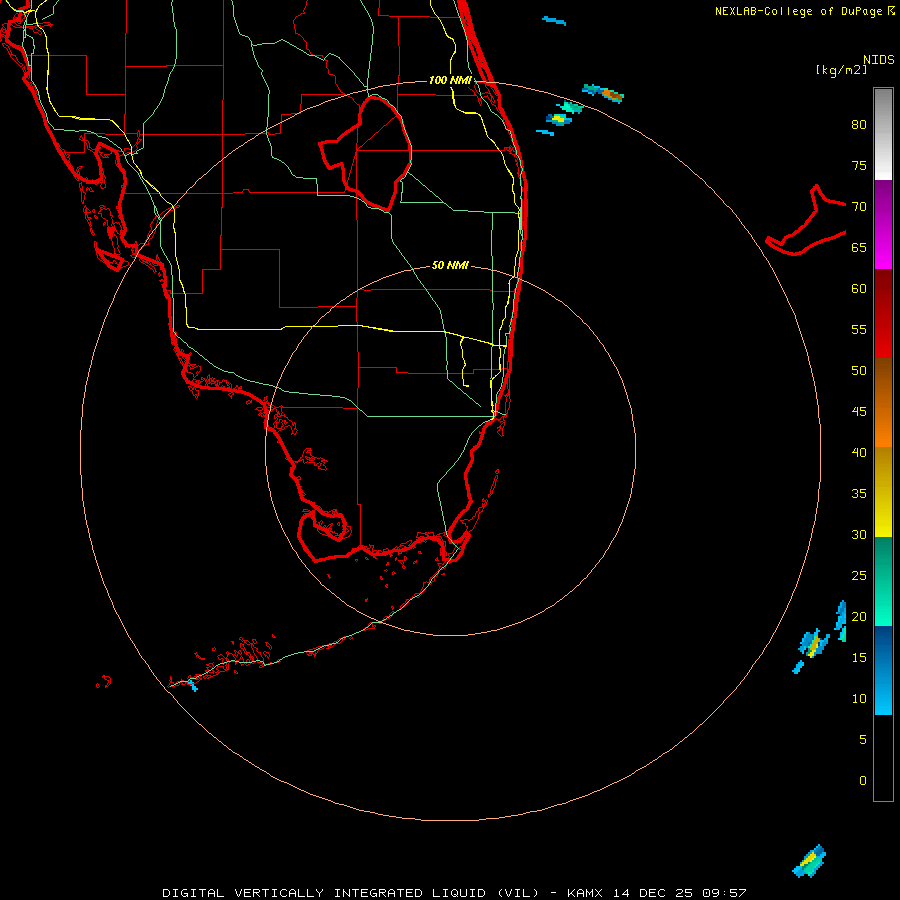Click the 55 value on color scale
The image size is (900, 900).
859,329
